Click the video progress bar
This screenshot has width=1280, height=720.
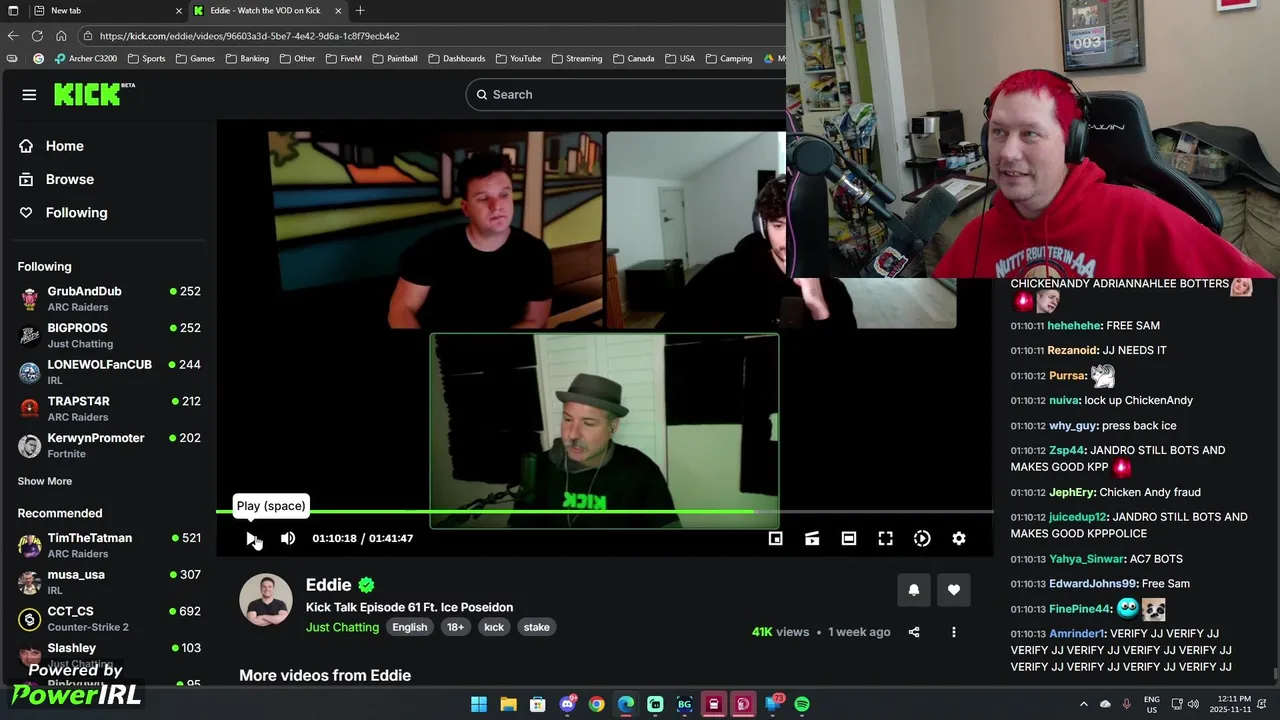pyautogui.click(x=605, y=512)
